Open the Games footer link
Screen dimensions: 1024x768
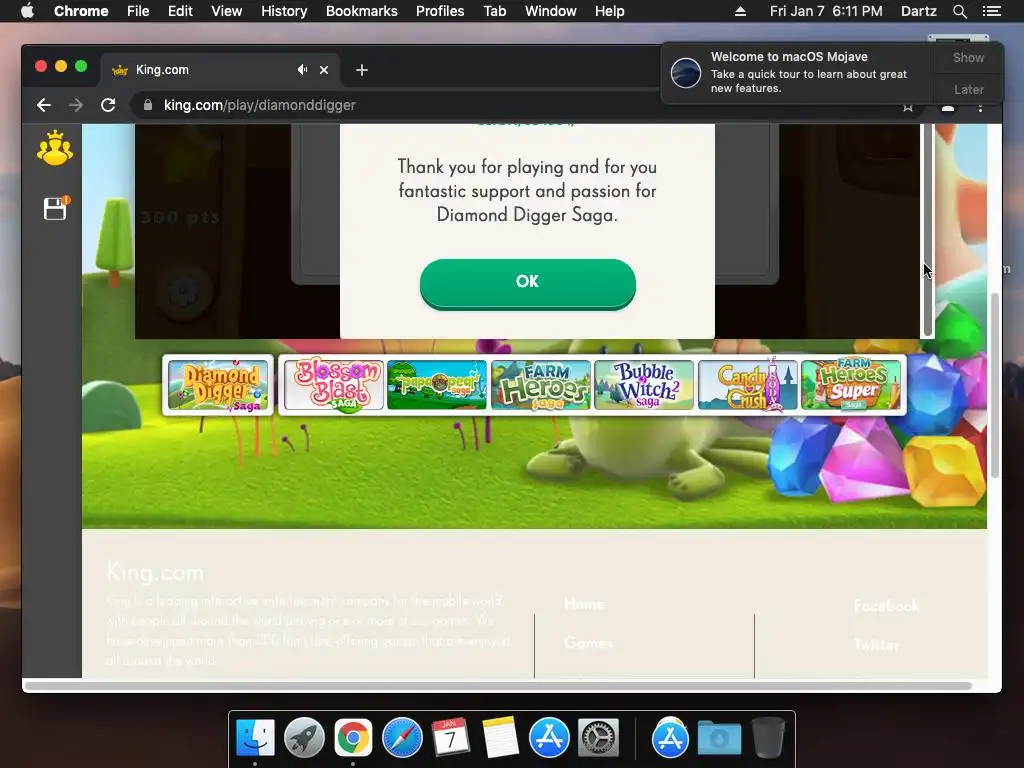589,643
